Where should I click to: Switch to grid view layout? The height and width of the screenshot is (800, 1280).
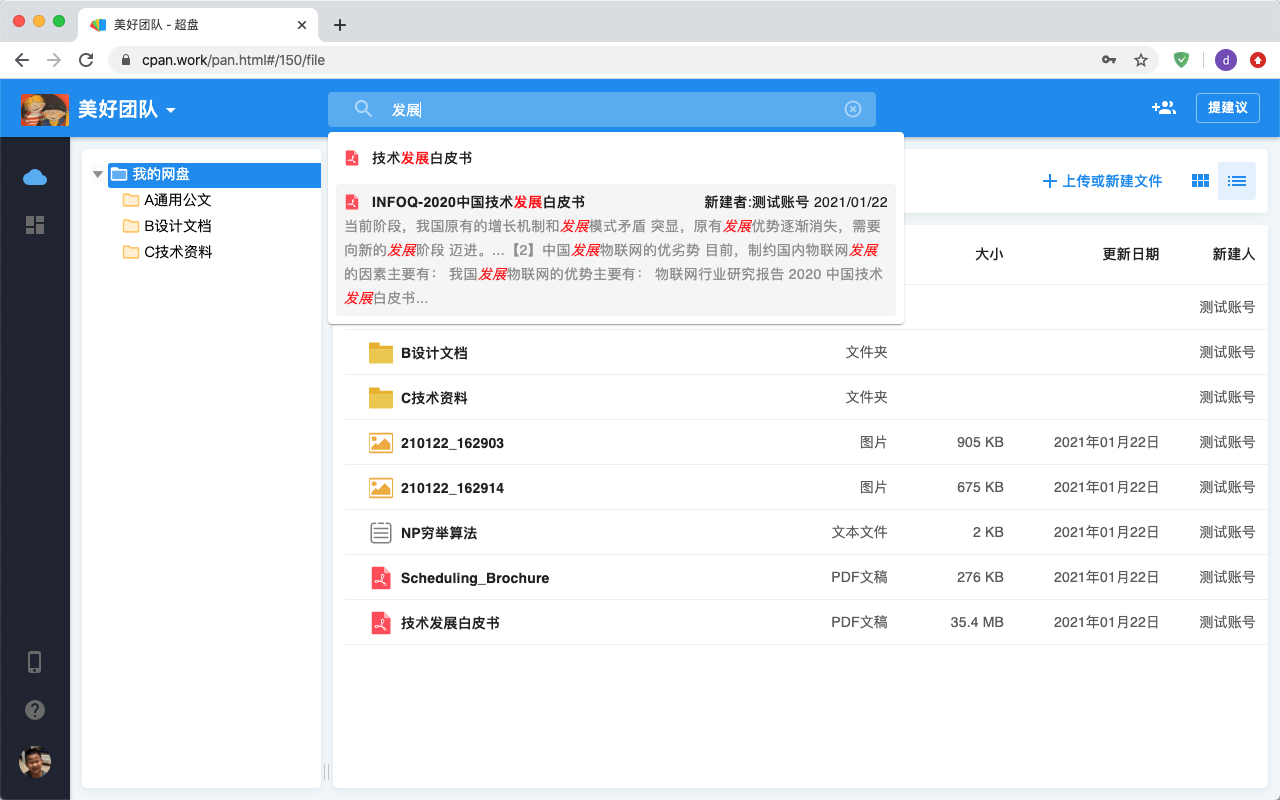coord(1201,181)
